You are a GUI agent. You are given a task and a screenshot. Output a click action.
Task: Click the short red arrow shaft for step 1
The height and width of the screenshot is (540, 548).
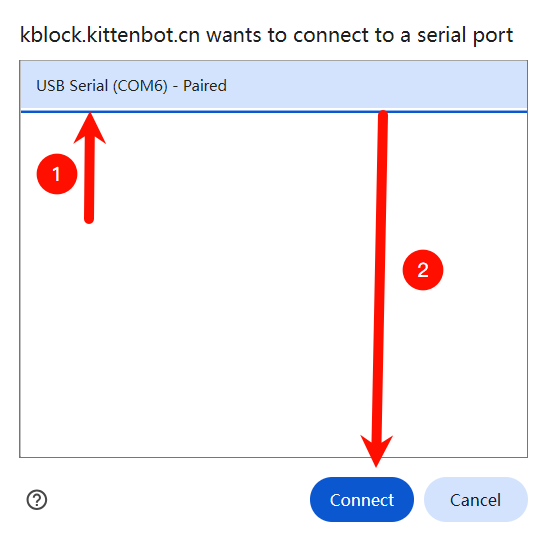click(x=89, y=180)
